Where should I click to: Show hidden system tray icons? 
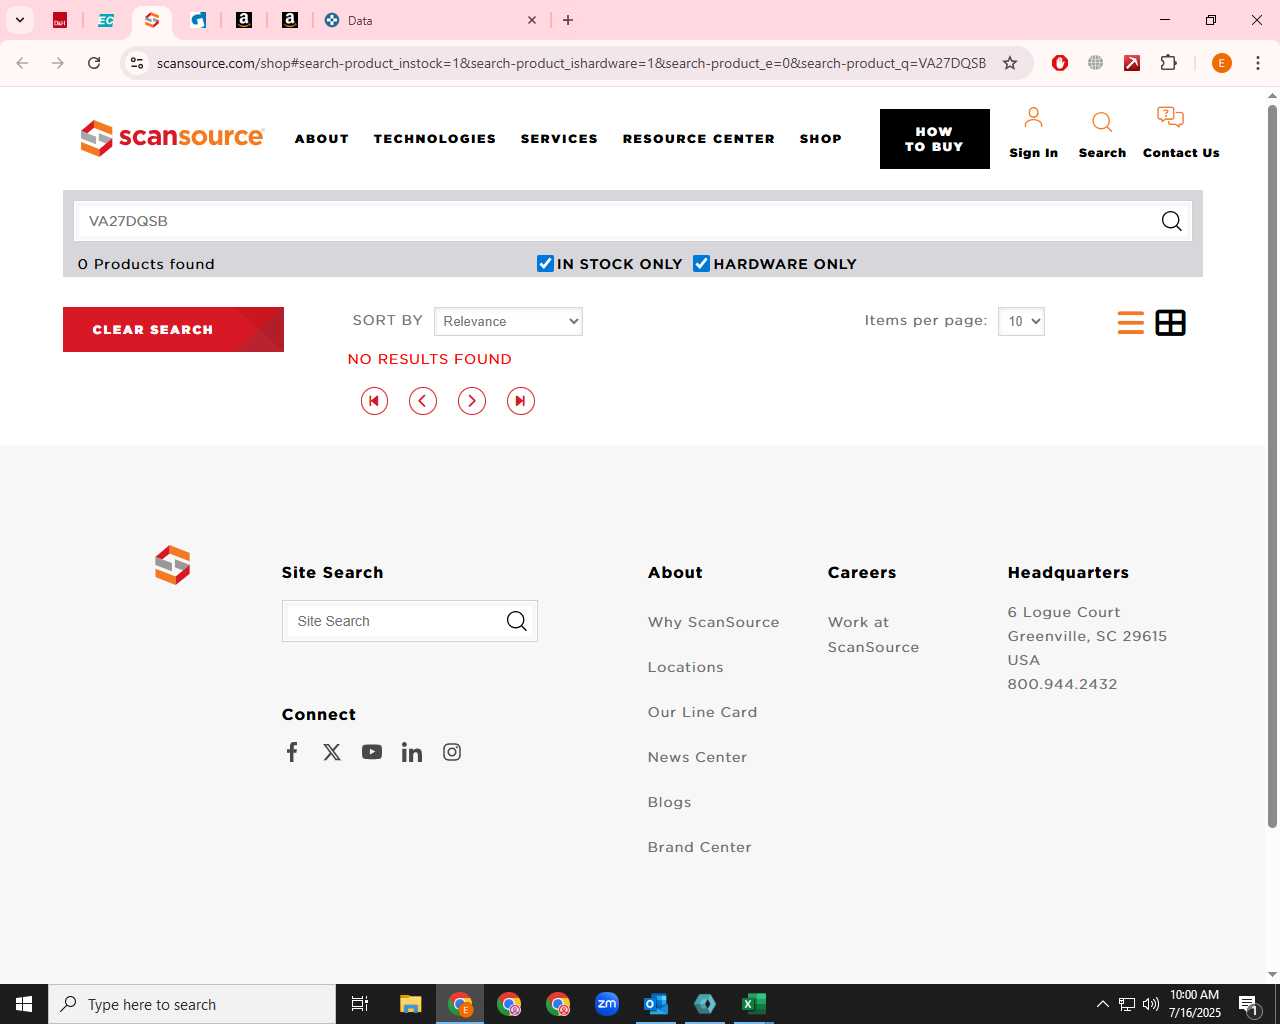(x=1102, y=1004)
